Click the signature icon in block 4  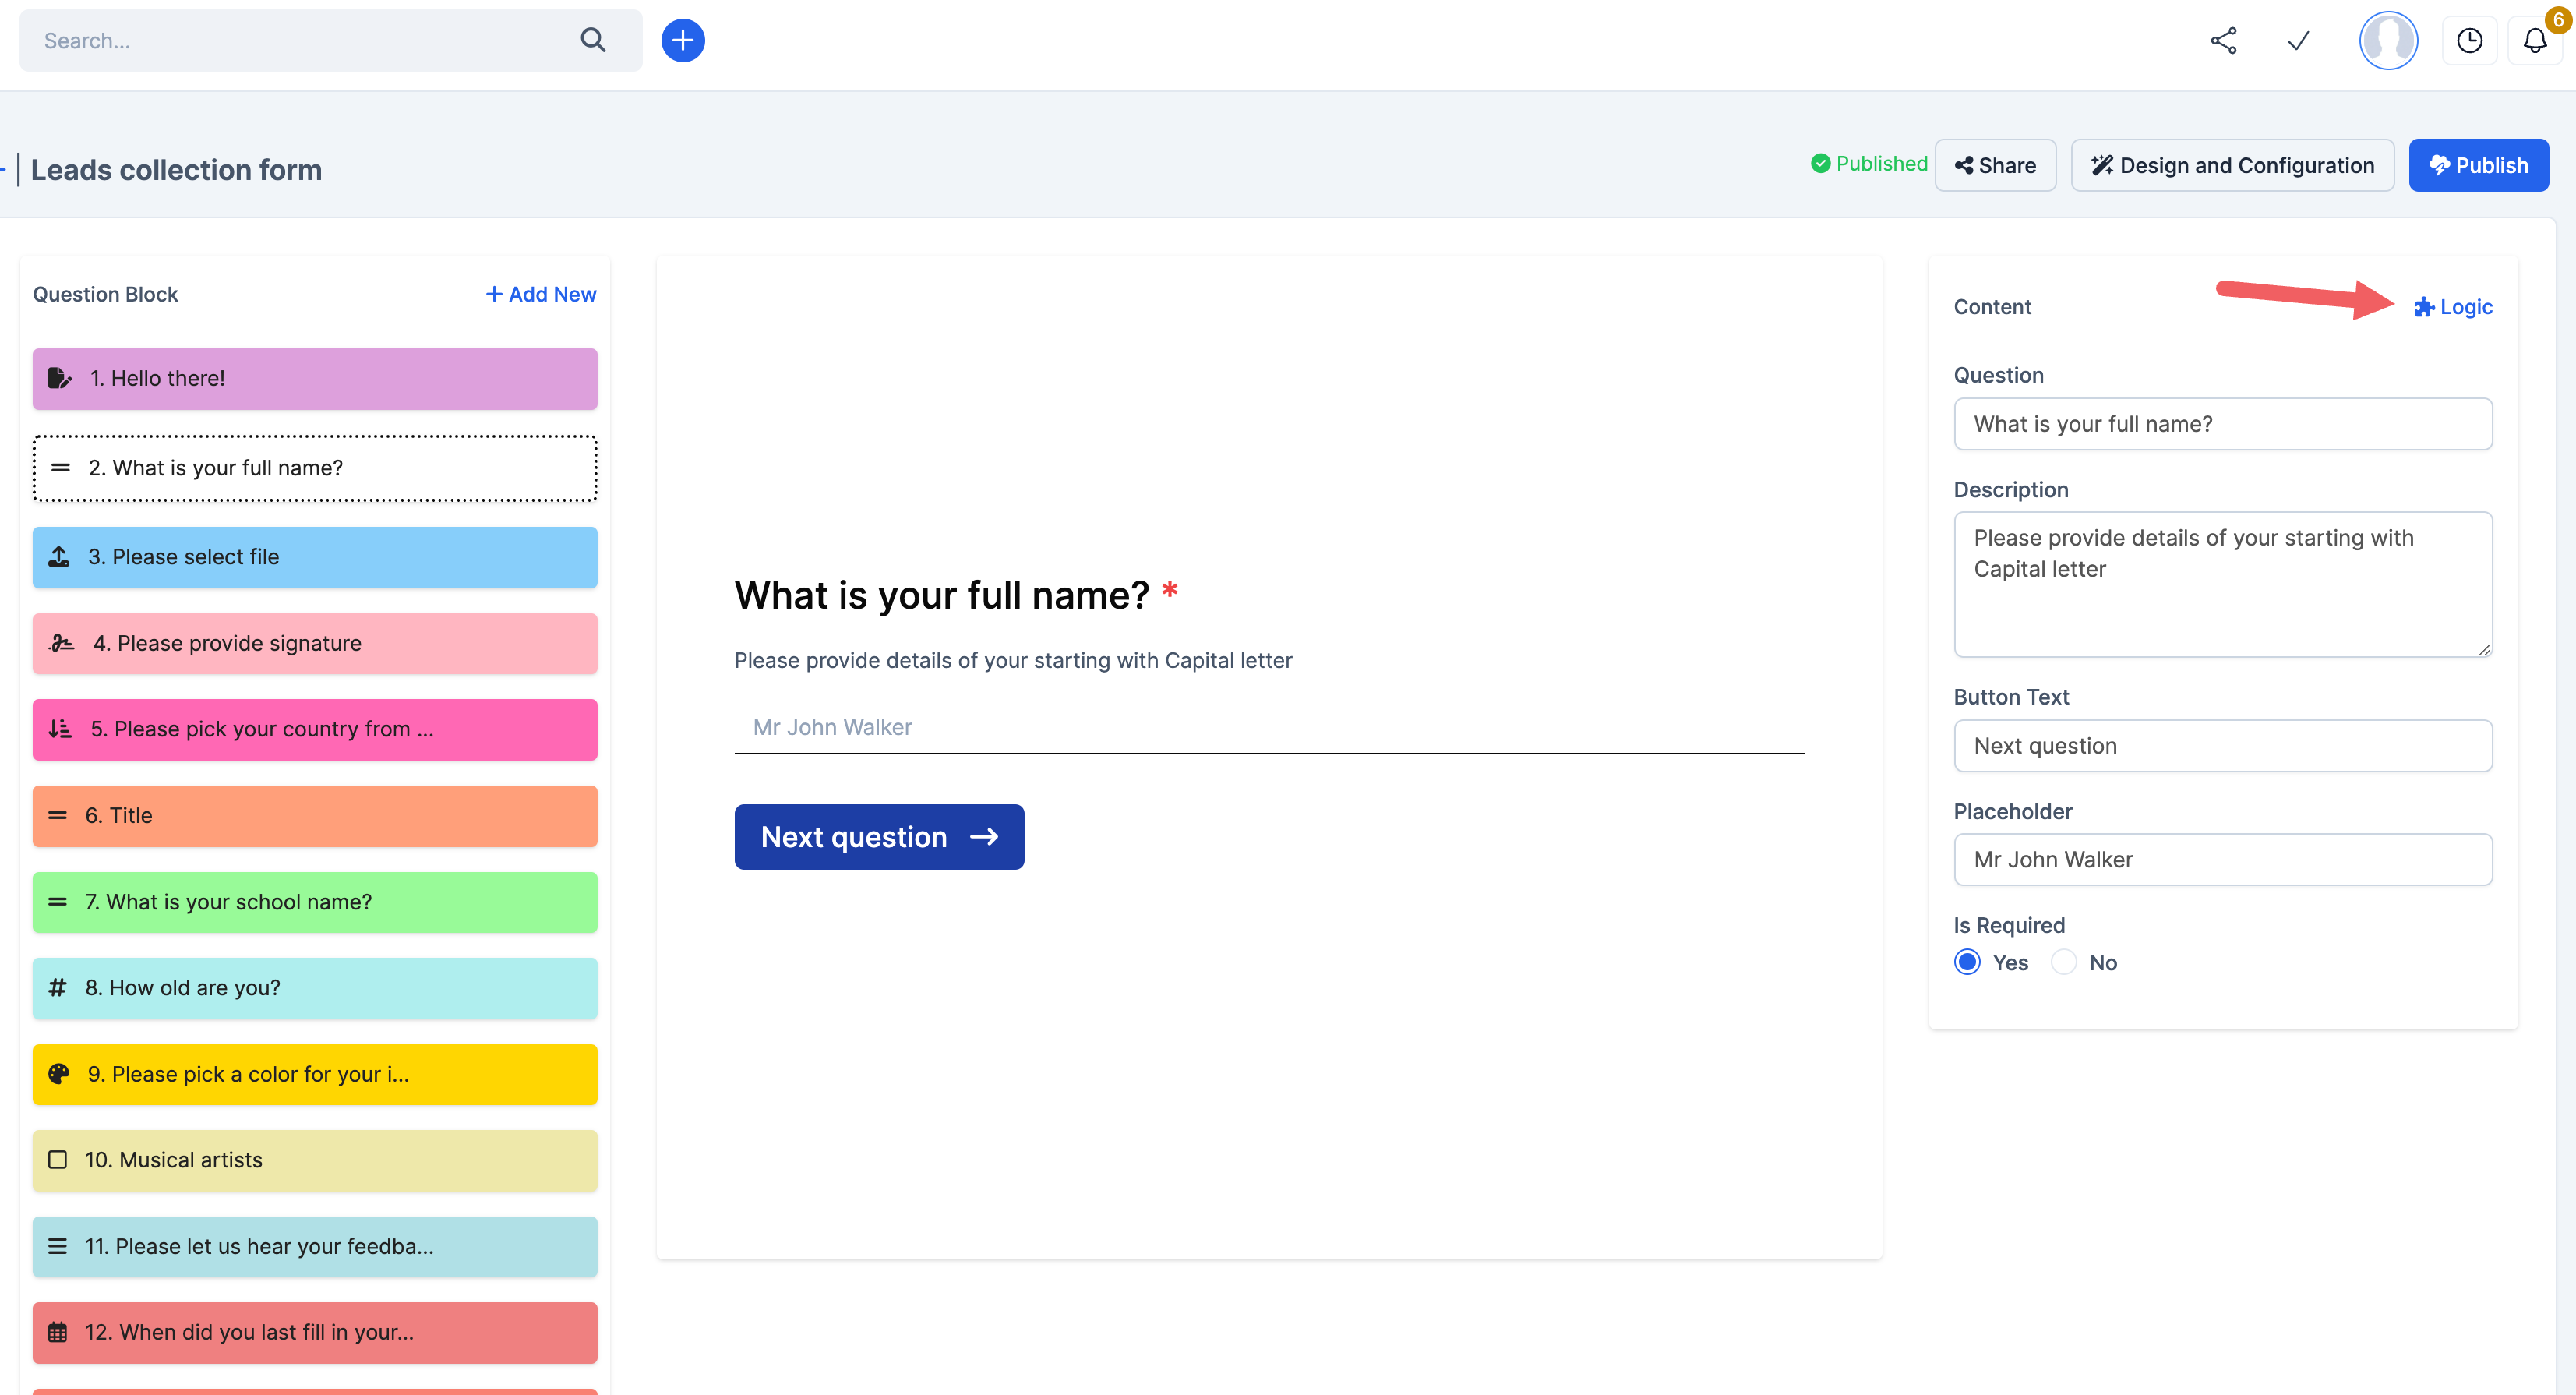62,643
